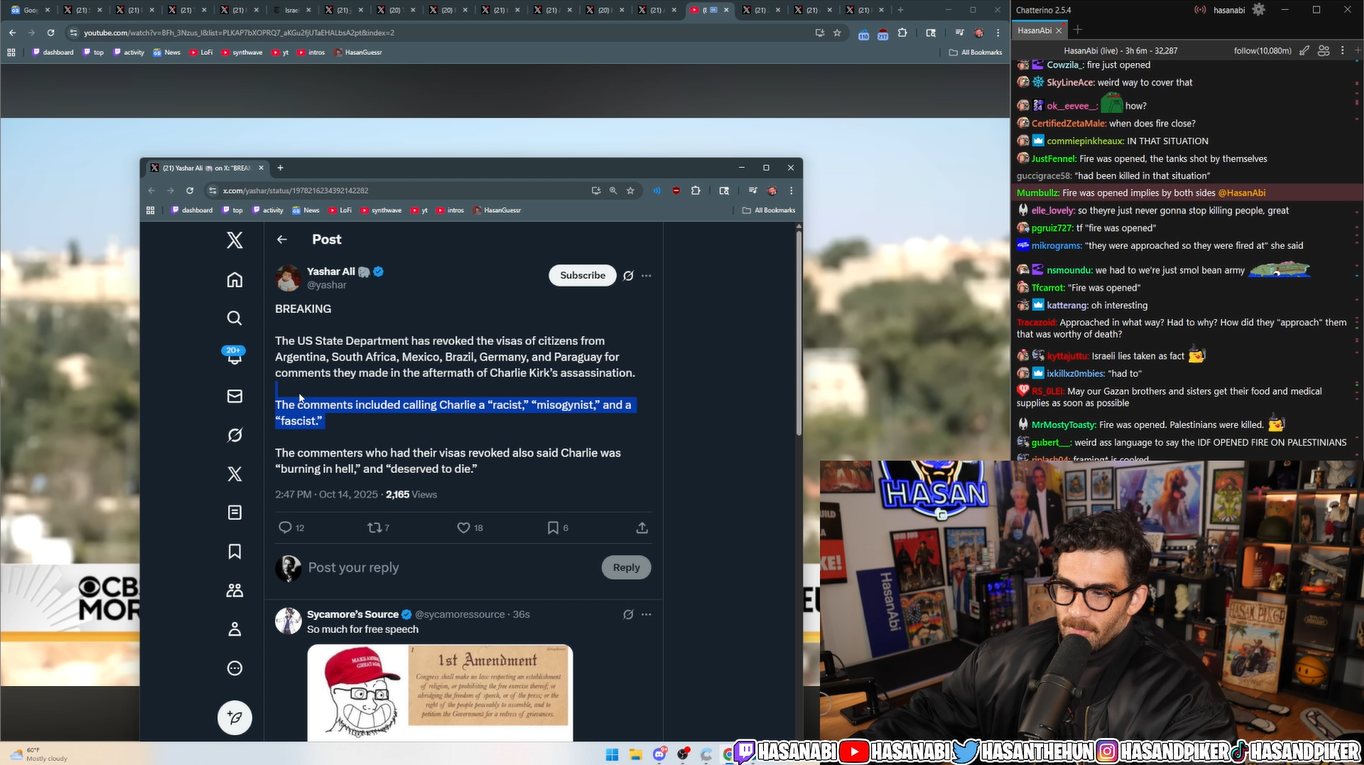Open the Grok icon in X sidebar

coord(235,435)
